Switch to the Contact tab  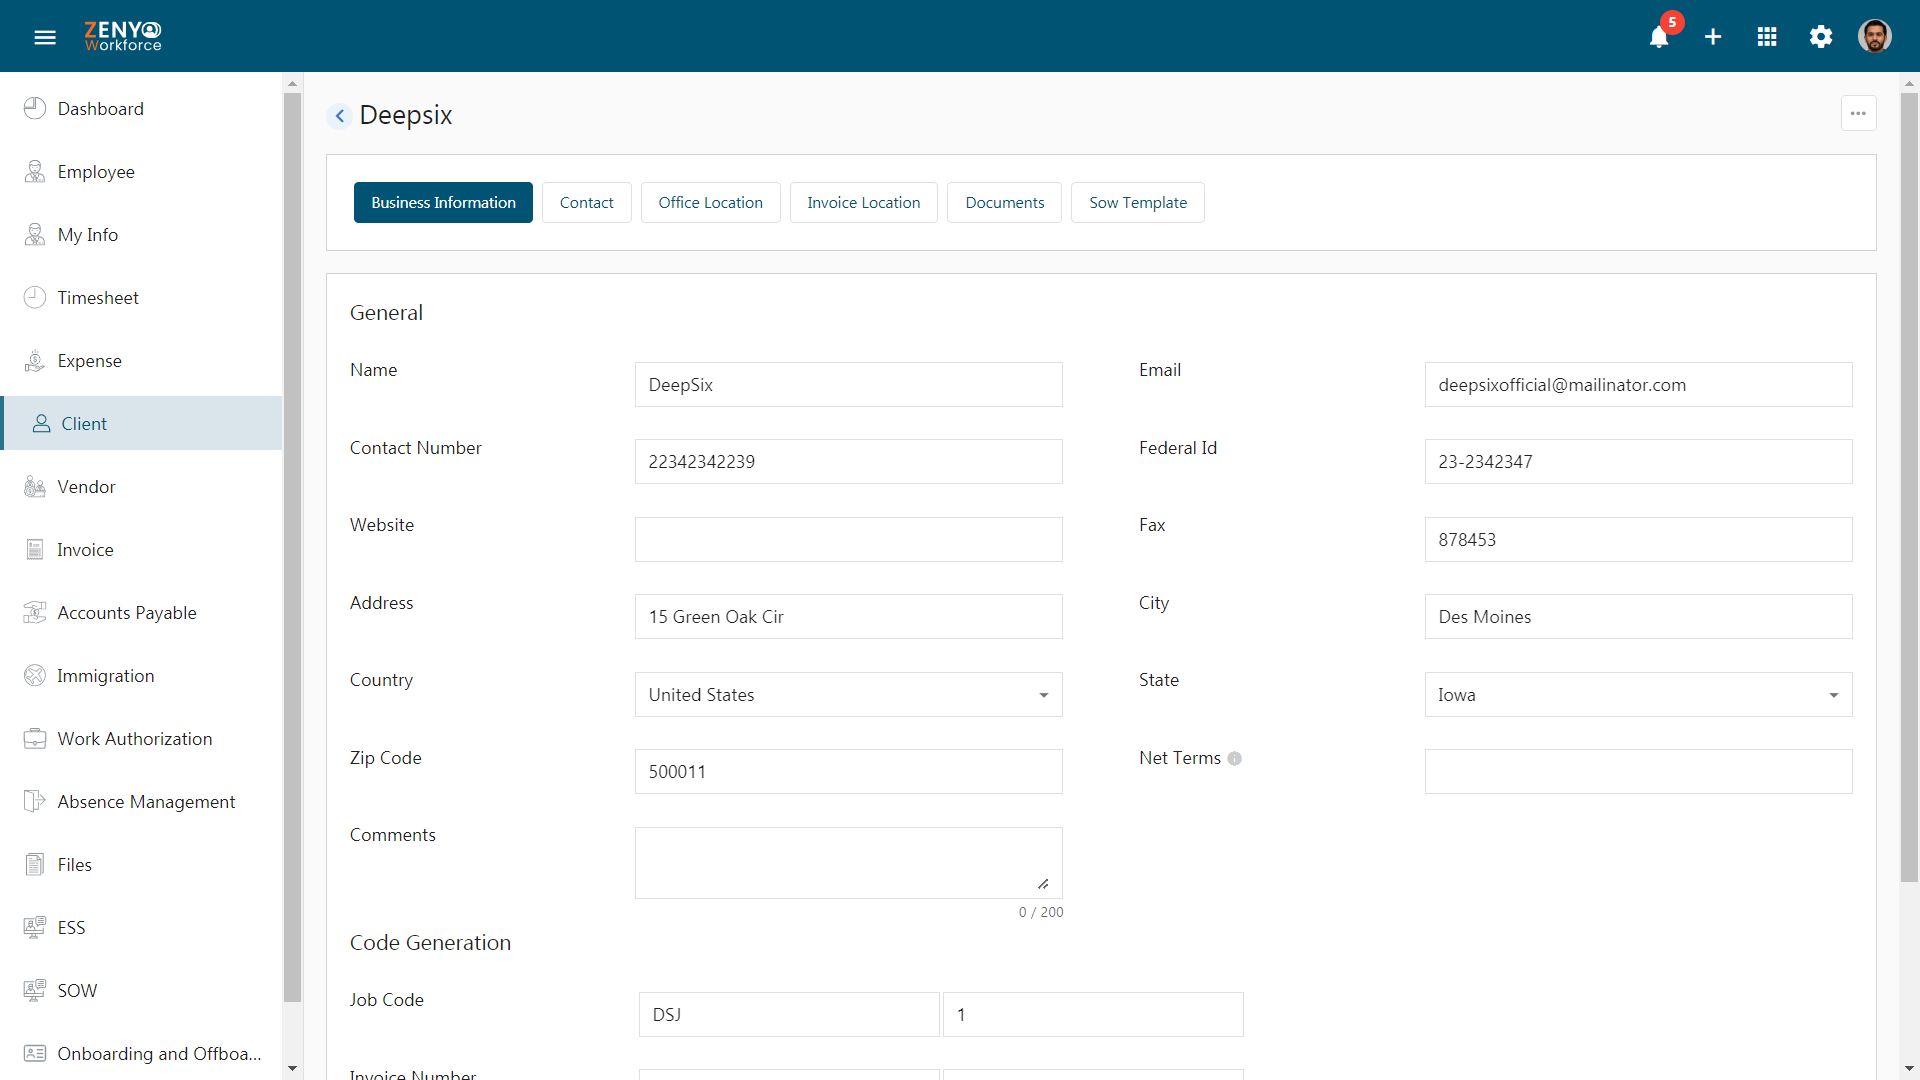[585, 202]
